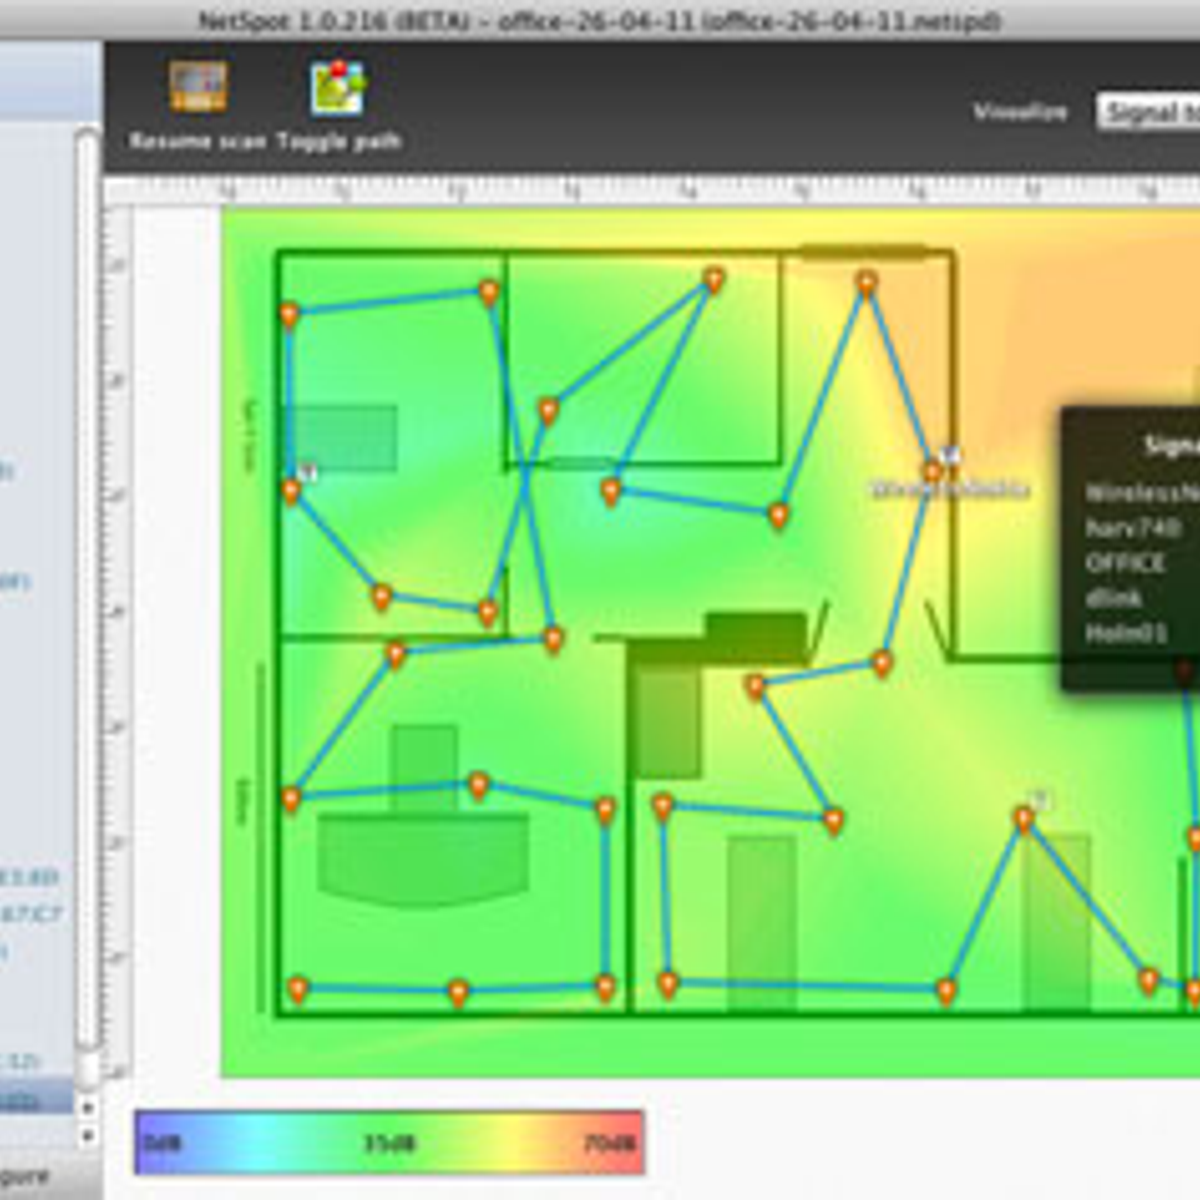Open the Visualize dropdown showing Signal

[1148, 112]
